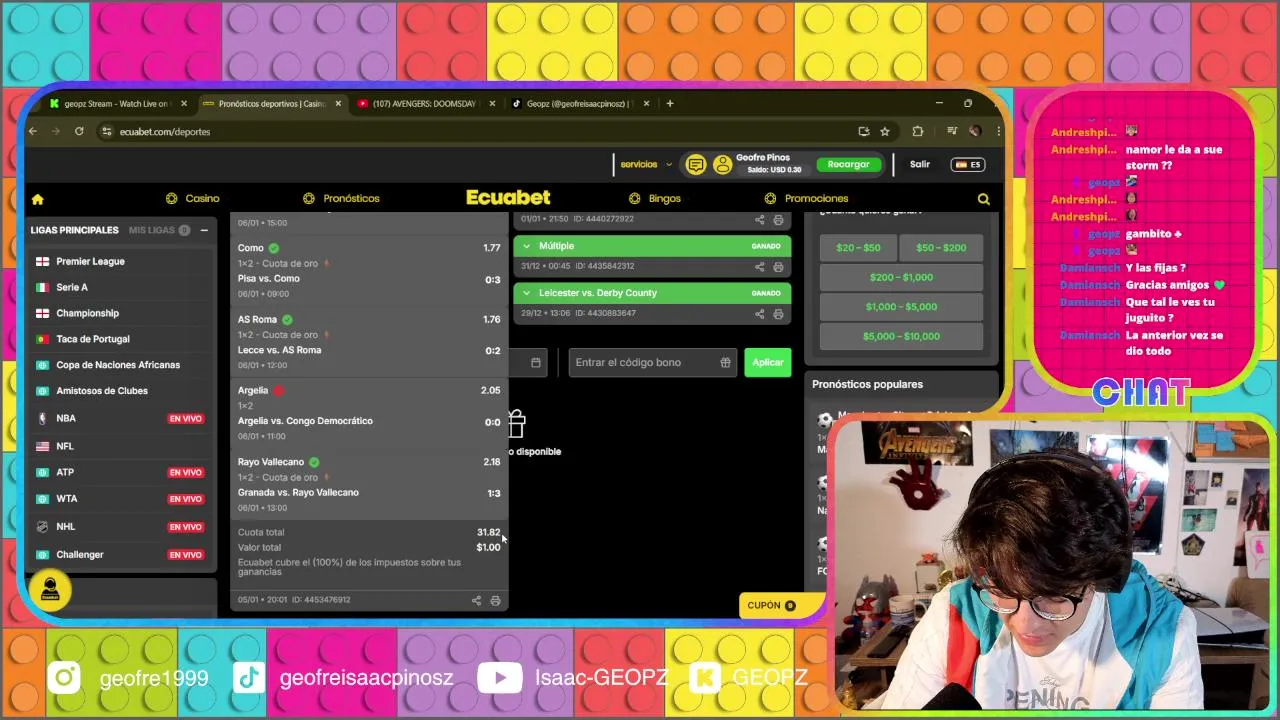Screen dimensions: 1280x720
Task: Focus the bonus code input field
Action: click(x=652, y=363)
